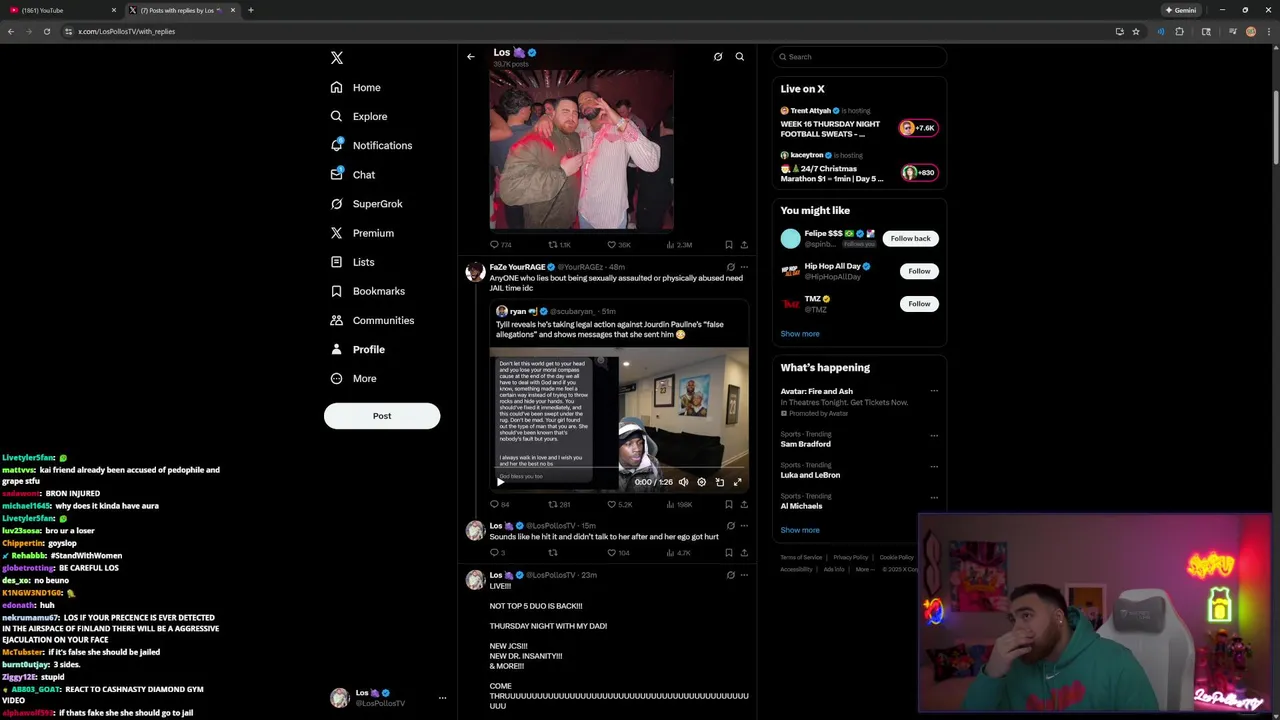
Task: Enter fullscreen on the quoted video
Action: click(737, 482)
